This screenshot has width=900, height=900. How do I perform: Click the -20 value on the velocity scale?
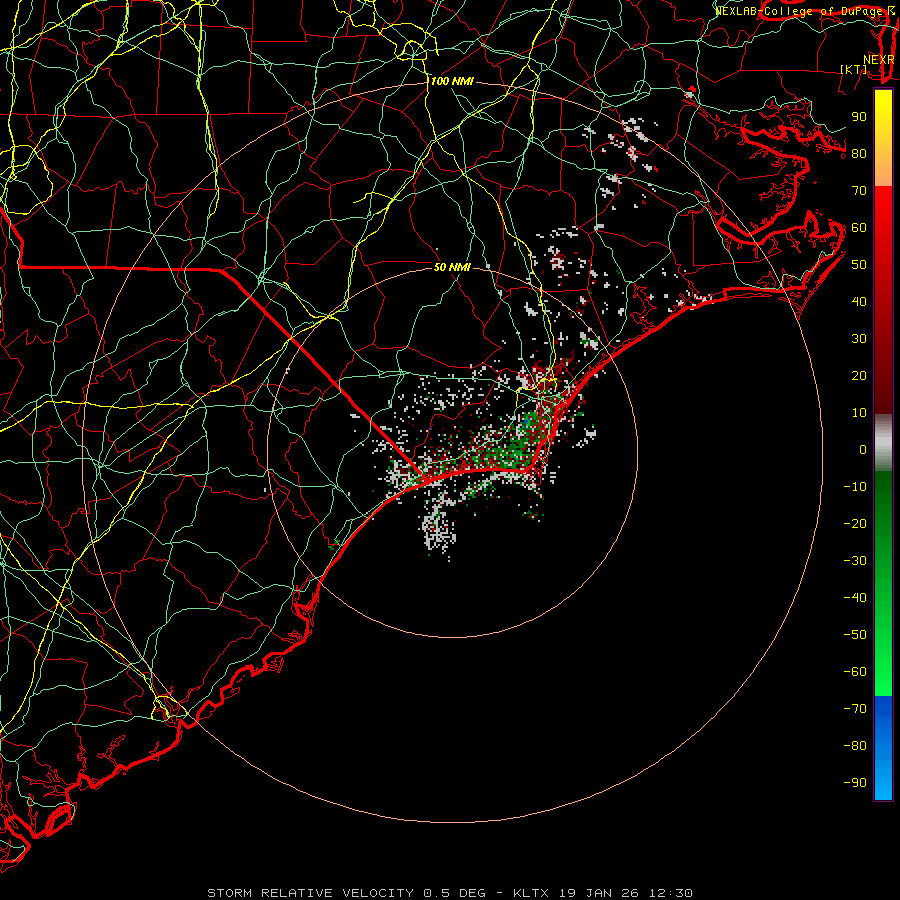tap(855, 524)
